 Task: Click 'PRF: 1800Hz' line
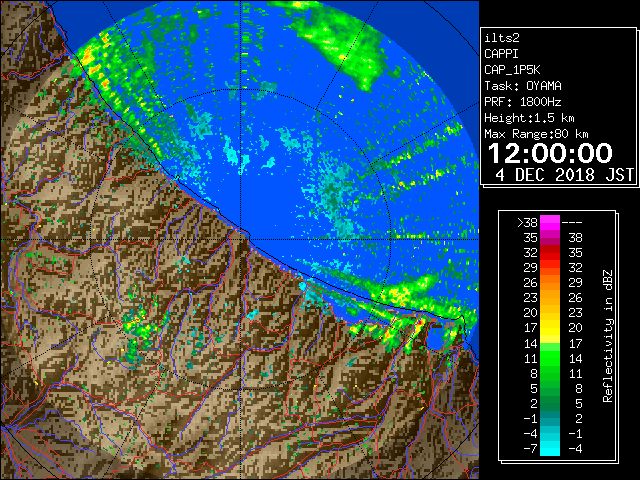523,102
